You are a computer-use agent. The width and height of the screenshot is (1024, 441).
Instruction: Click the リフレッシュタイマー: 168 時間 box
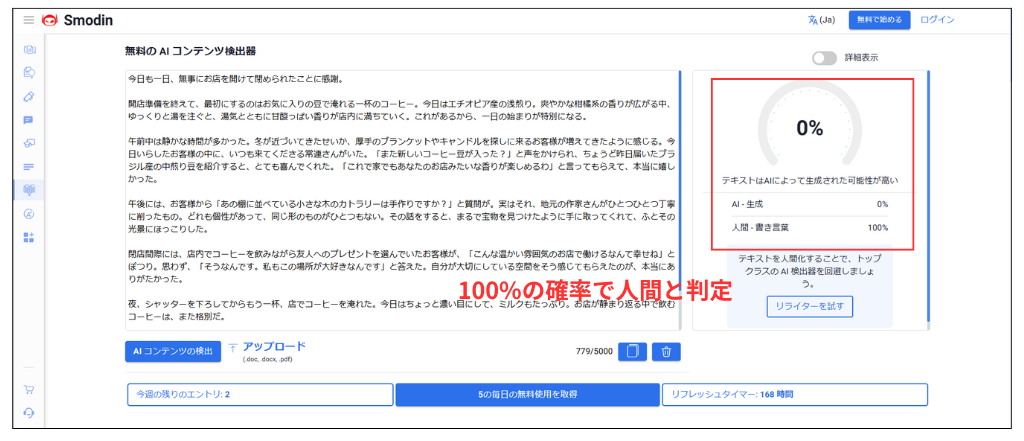795,395
